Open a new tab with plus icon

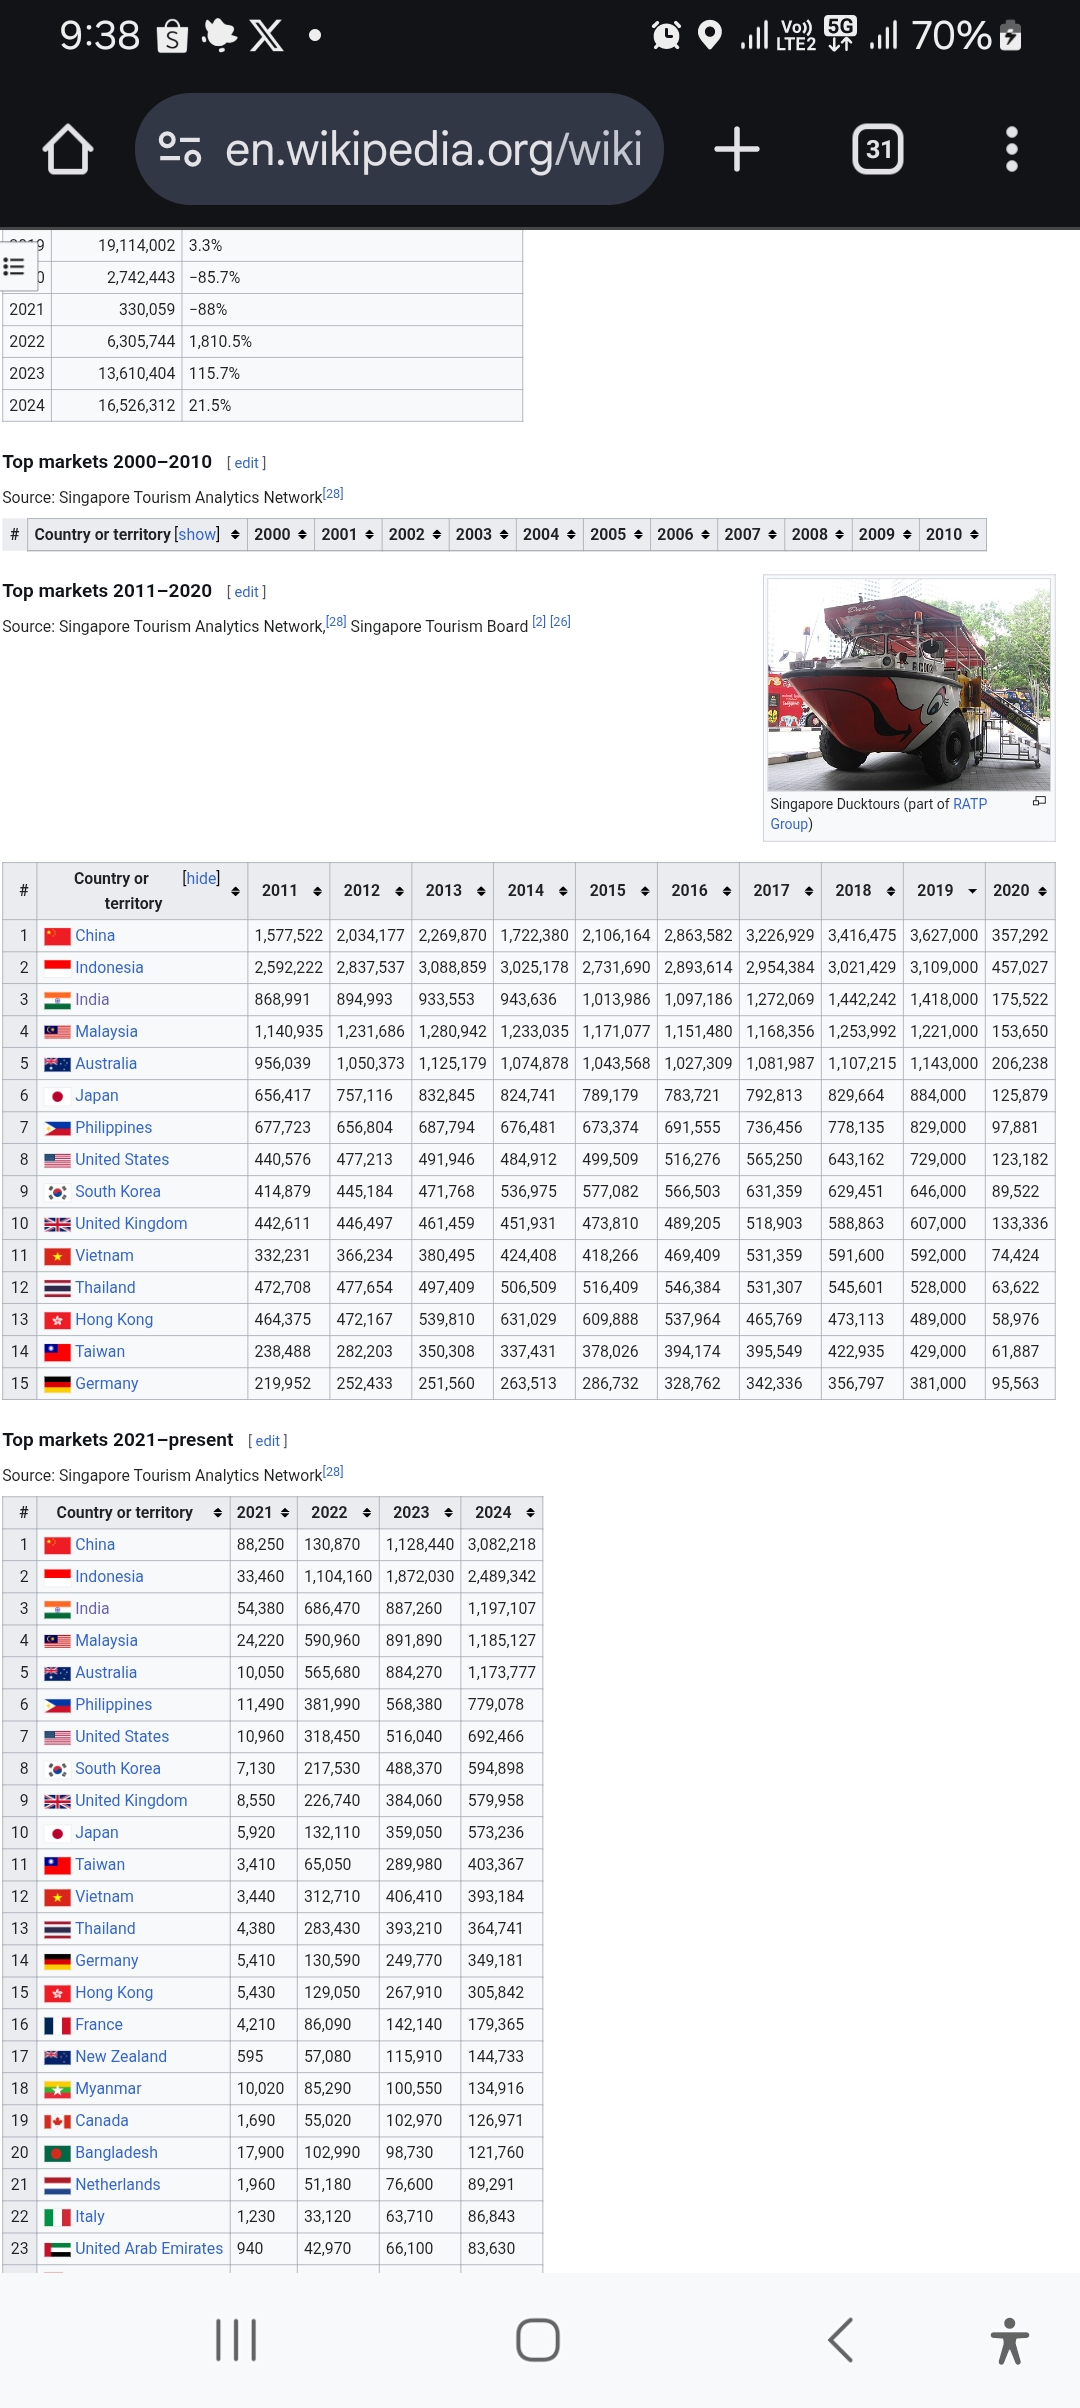pos(737,150)
